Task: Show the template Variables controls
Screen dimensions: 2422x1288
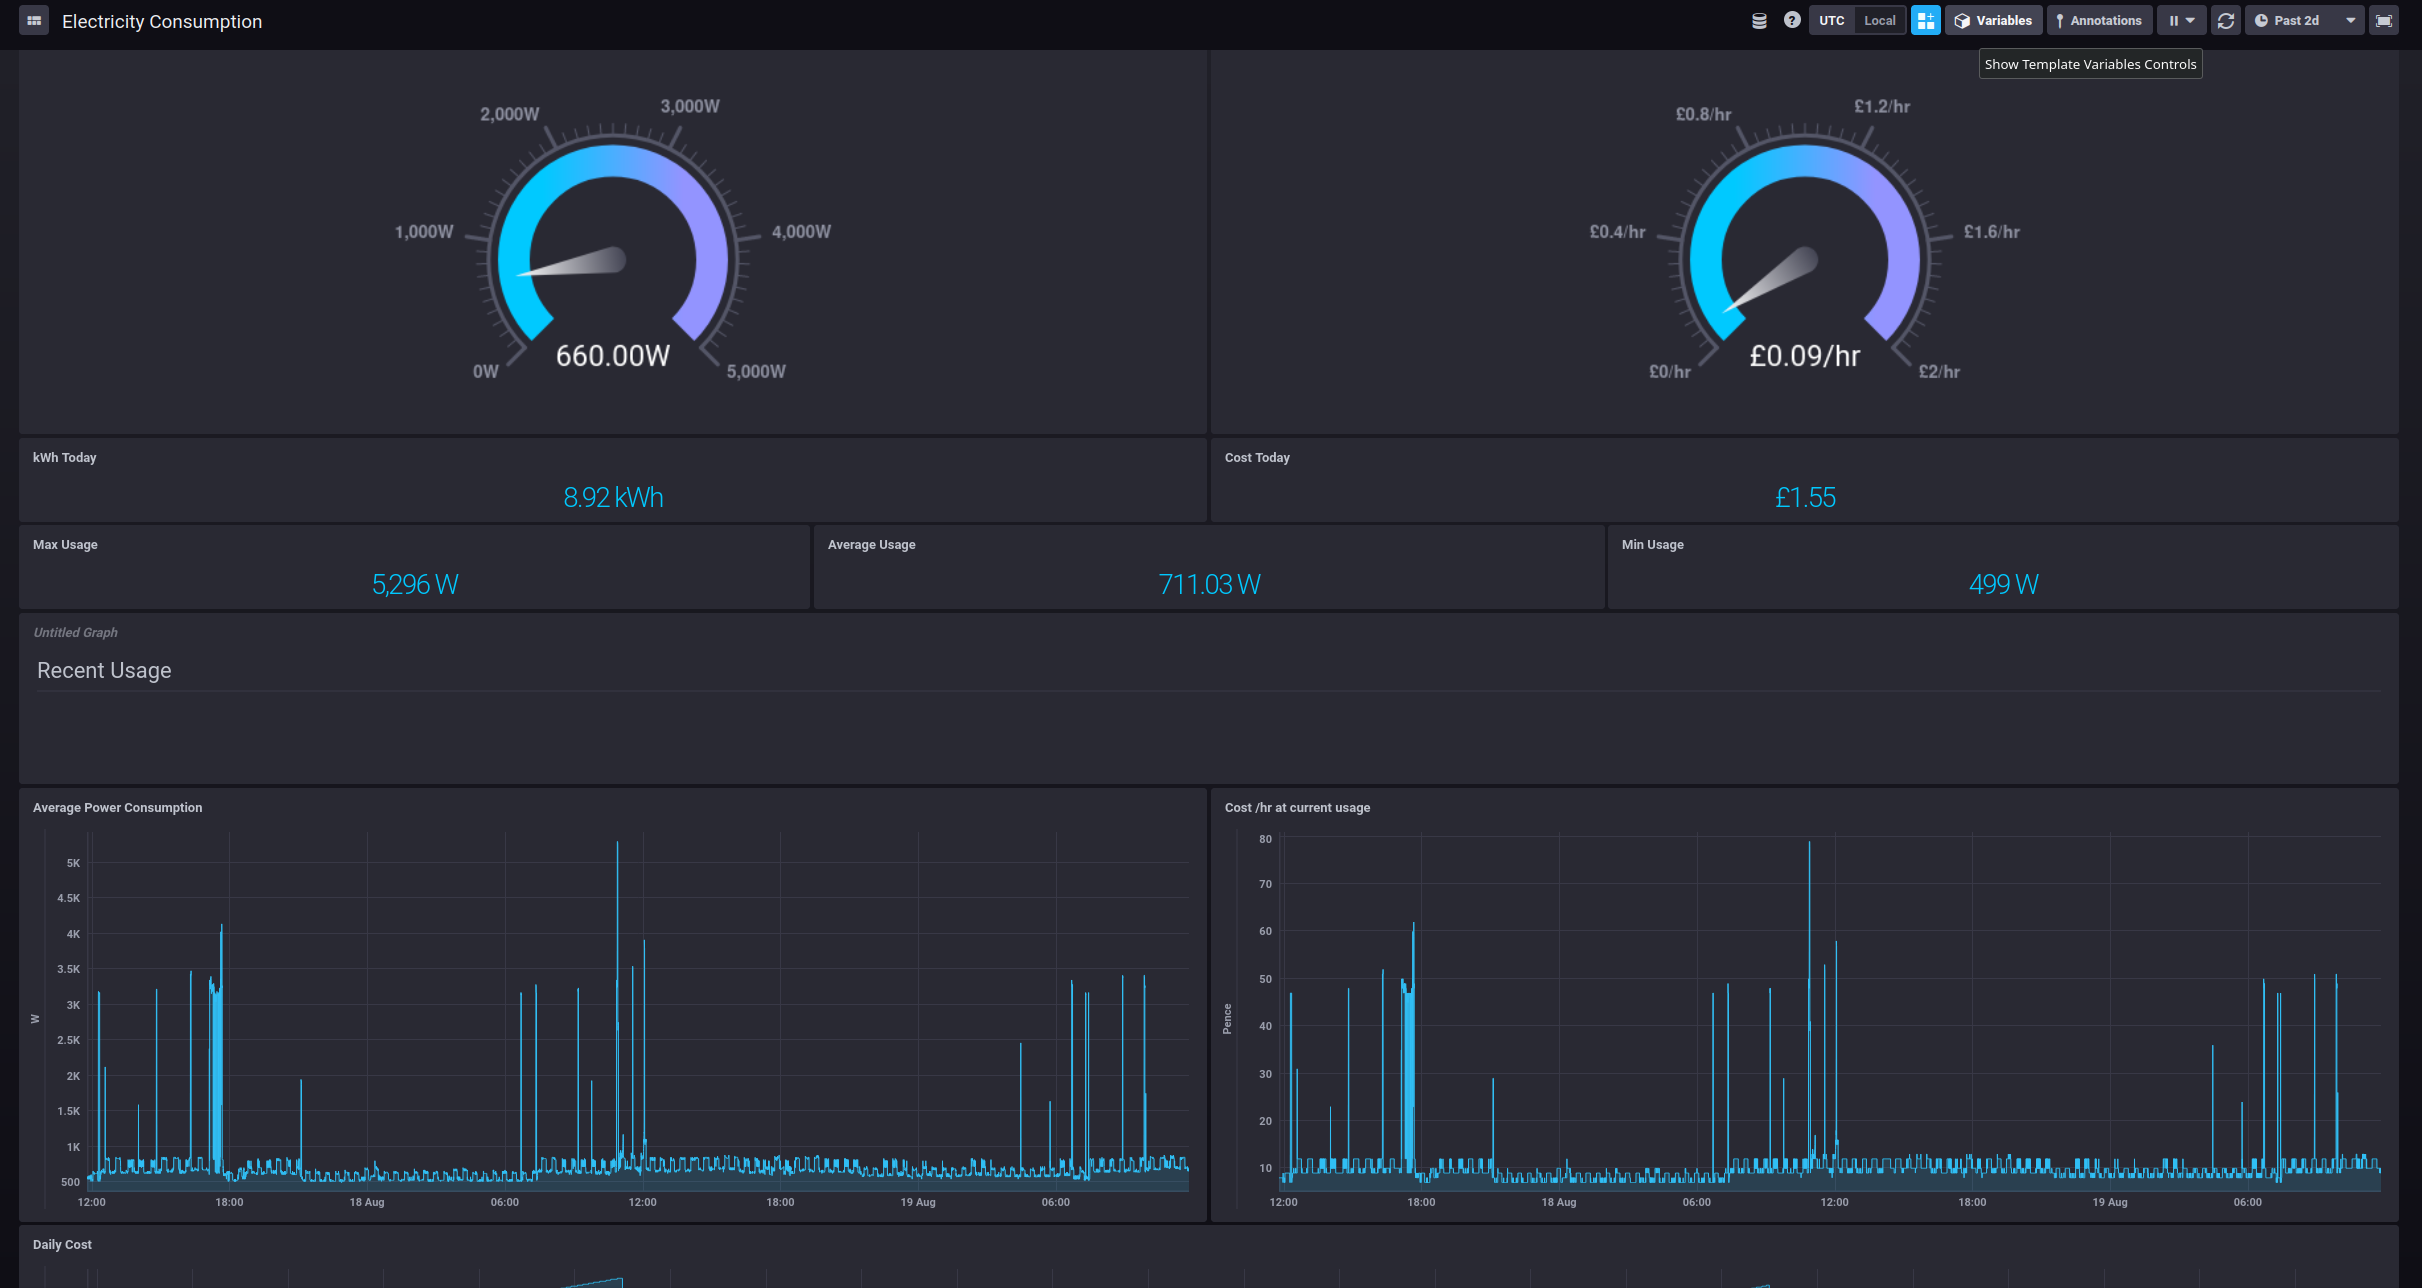Action: (x=1993, y=20)
